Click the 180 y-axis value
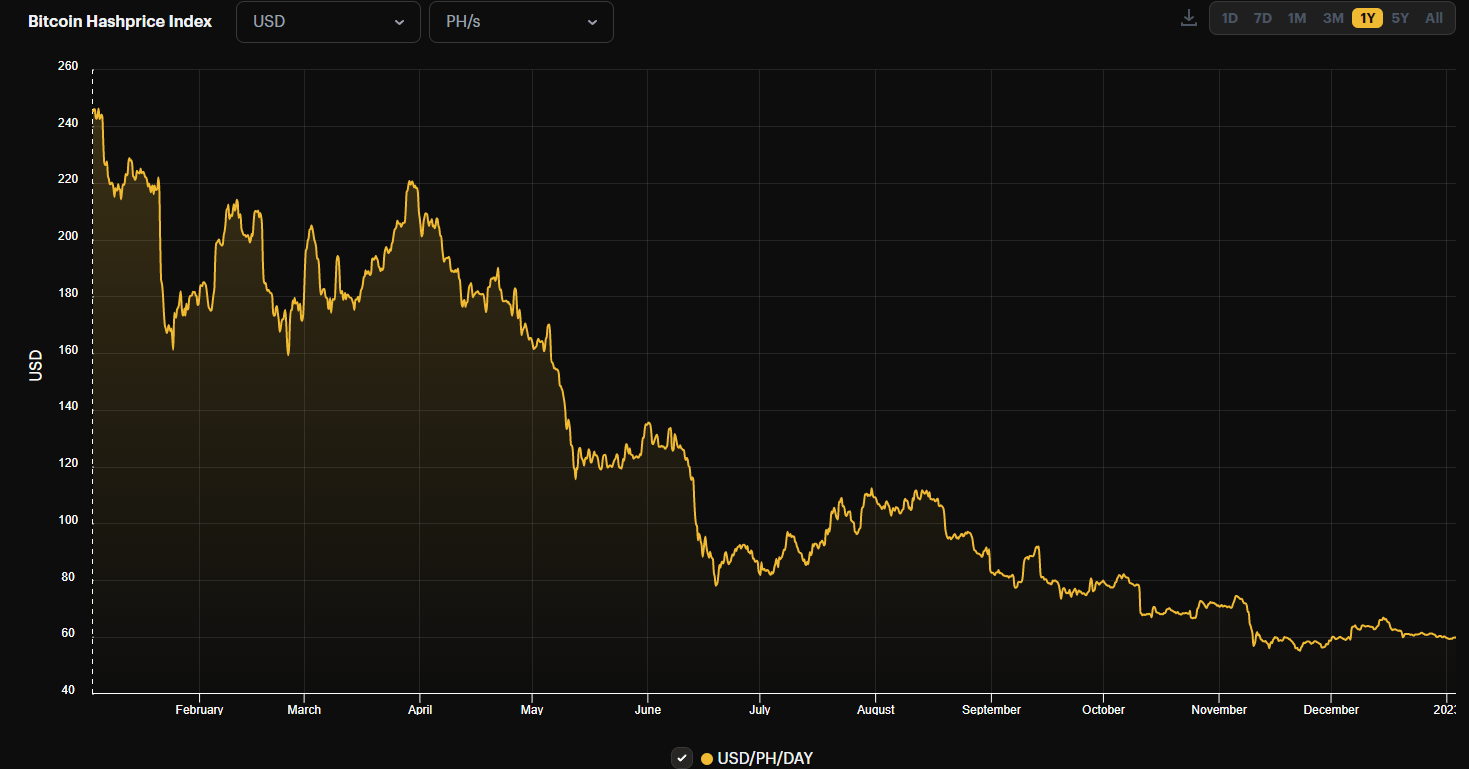The width and height of the screenshot is (1469, 769). [x=68, y=294]
